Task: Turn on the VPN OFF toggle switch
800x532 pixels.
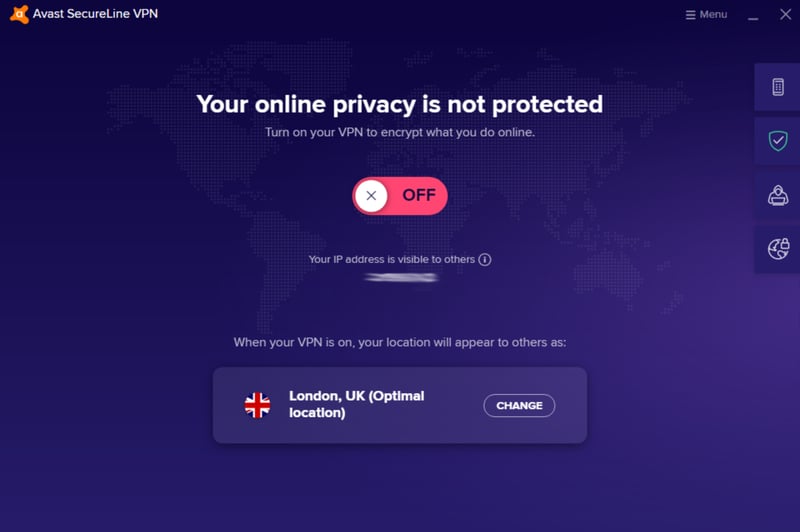Action: click(x=399, y=196)
